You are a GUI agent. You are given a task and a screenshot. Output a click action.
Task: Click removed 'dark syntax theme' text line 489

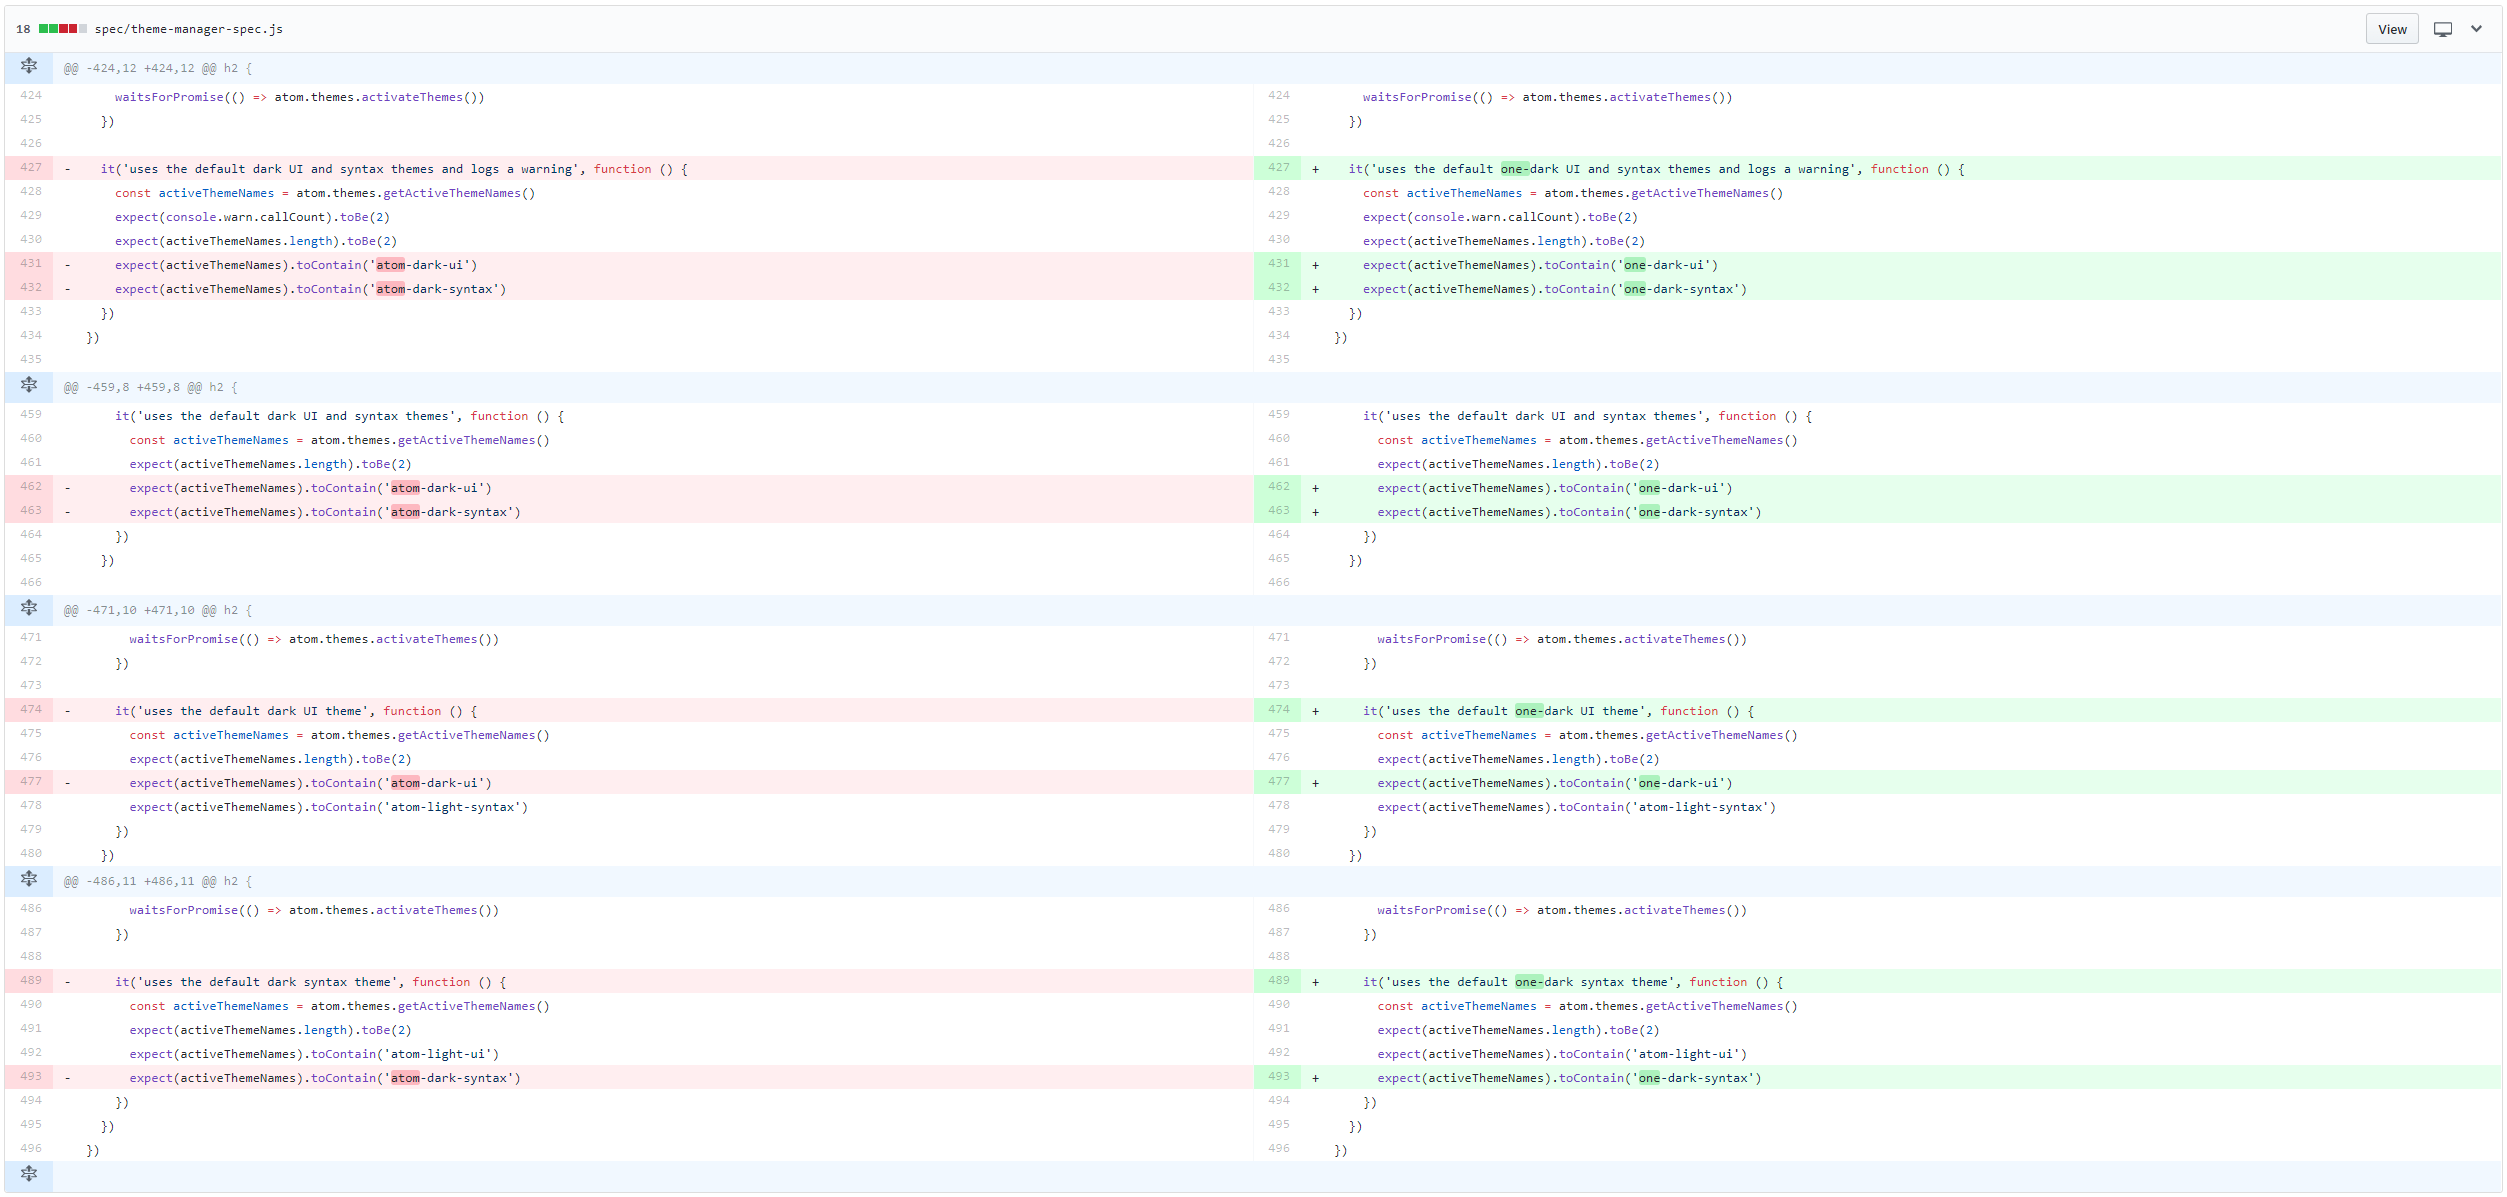(329, 982)
